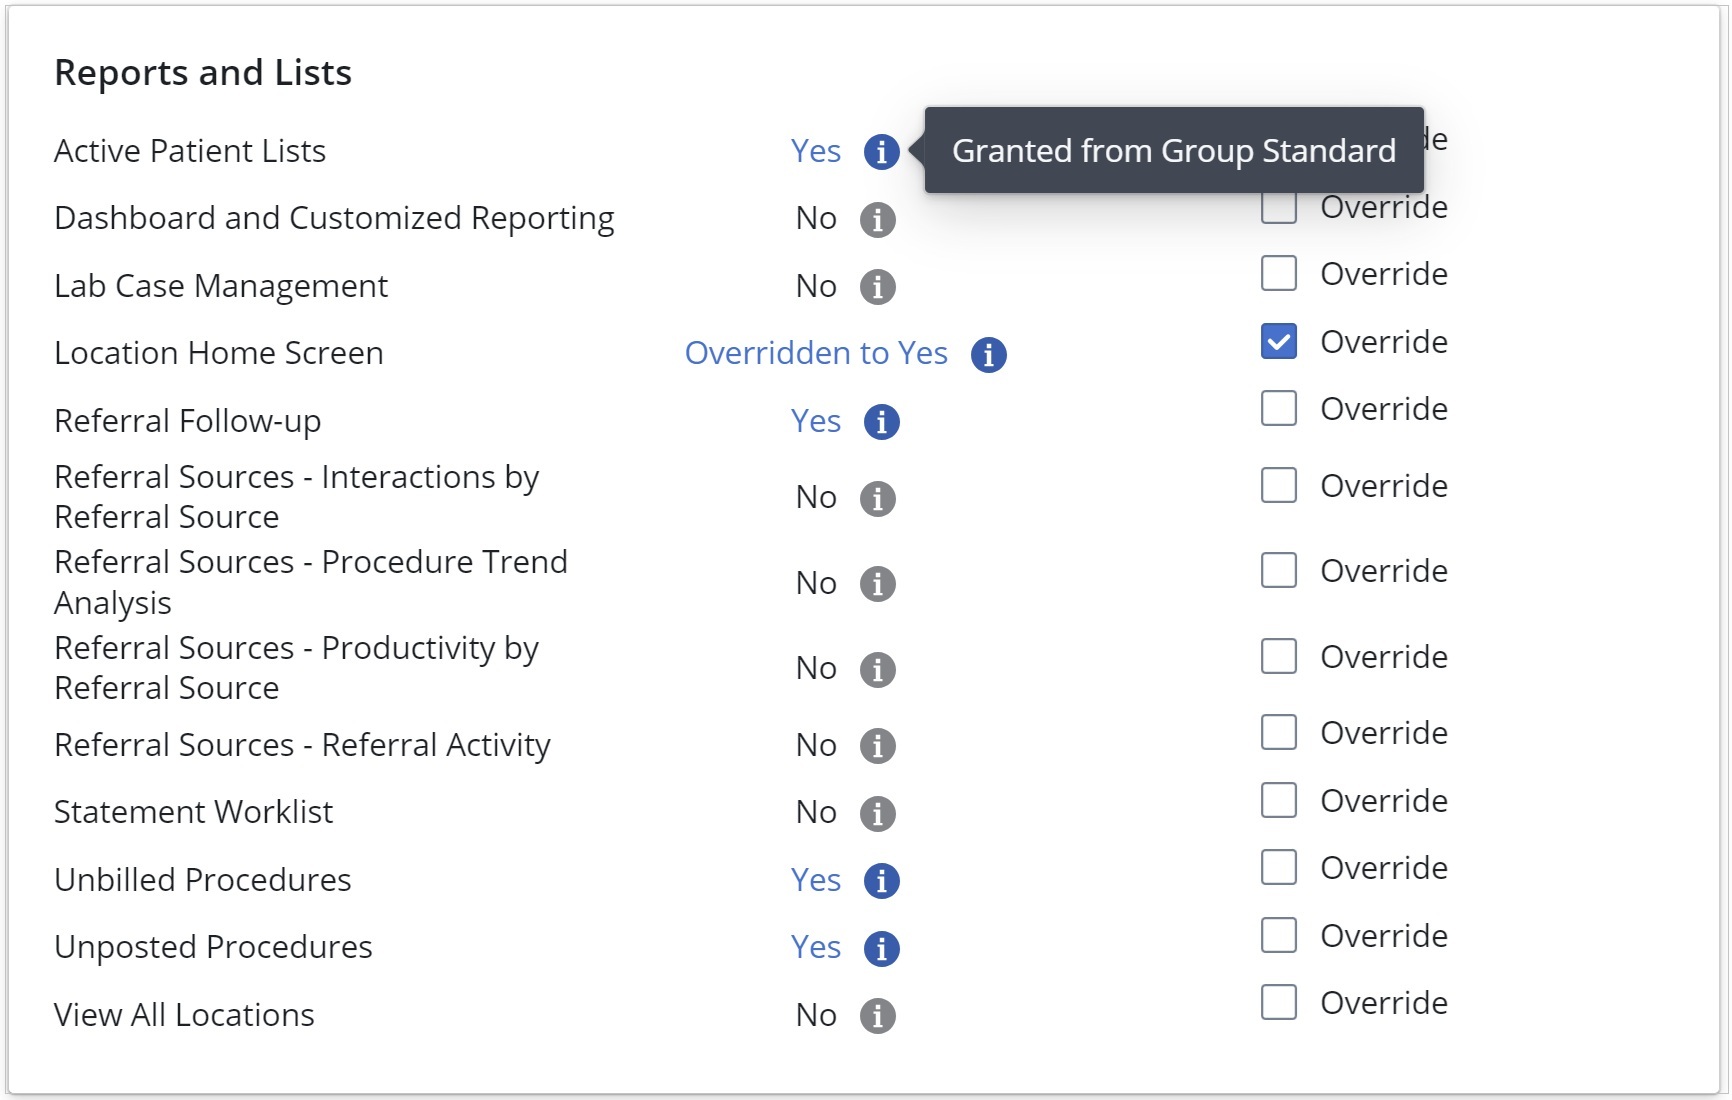Open info icon for Lab Case Management
Screen dimensions: 1732x1100
pos(878,287)
